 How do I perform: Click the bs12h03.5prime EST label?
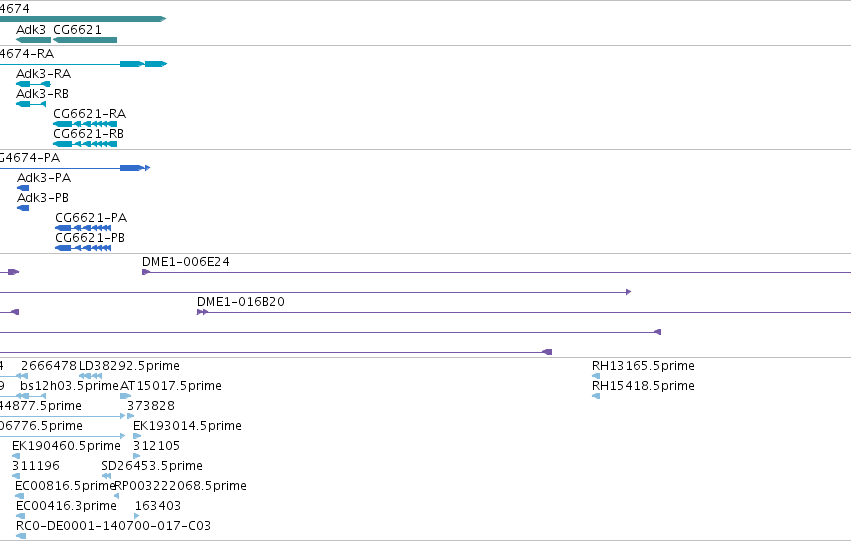tap(69, 386)
